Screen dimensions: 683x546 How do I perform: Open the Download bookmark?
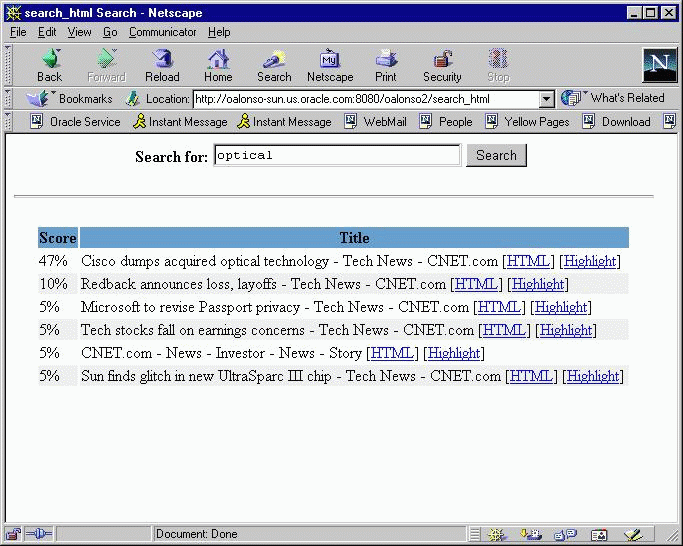(616, 122)
